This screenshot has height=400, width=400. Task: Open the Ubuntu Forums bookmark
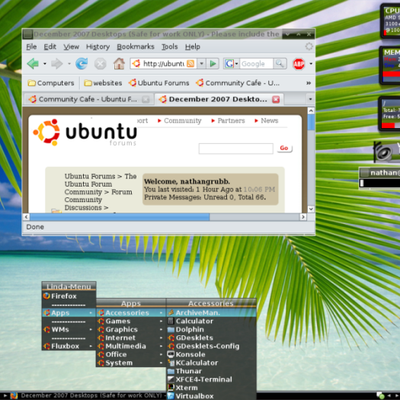tap(159, 83)
